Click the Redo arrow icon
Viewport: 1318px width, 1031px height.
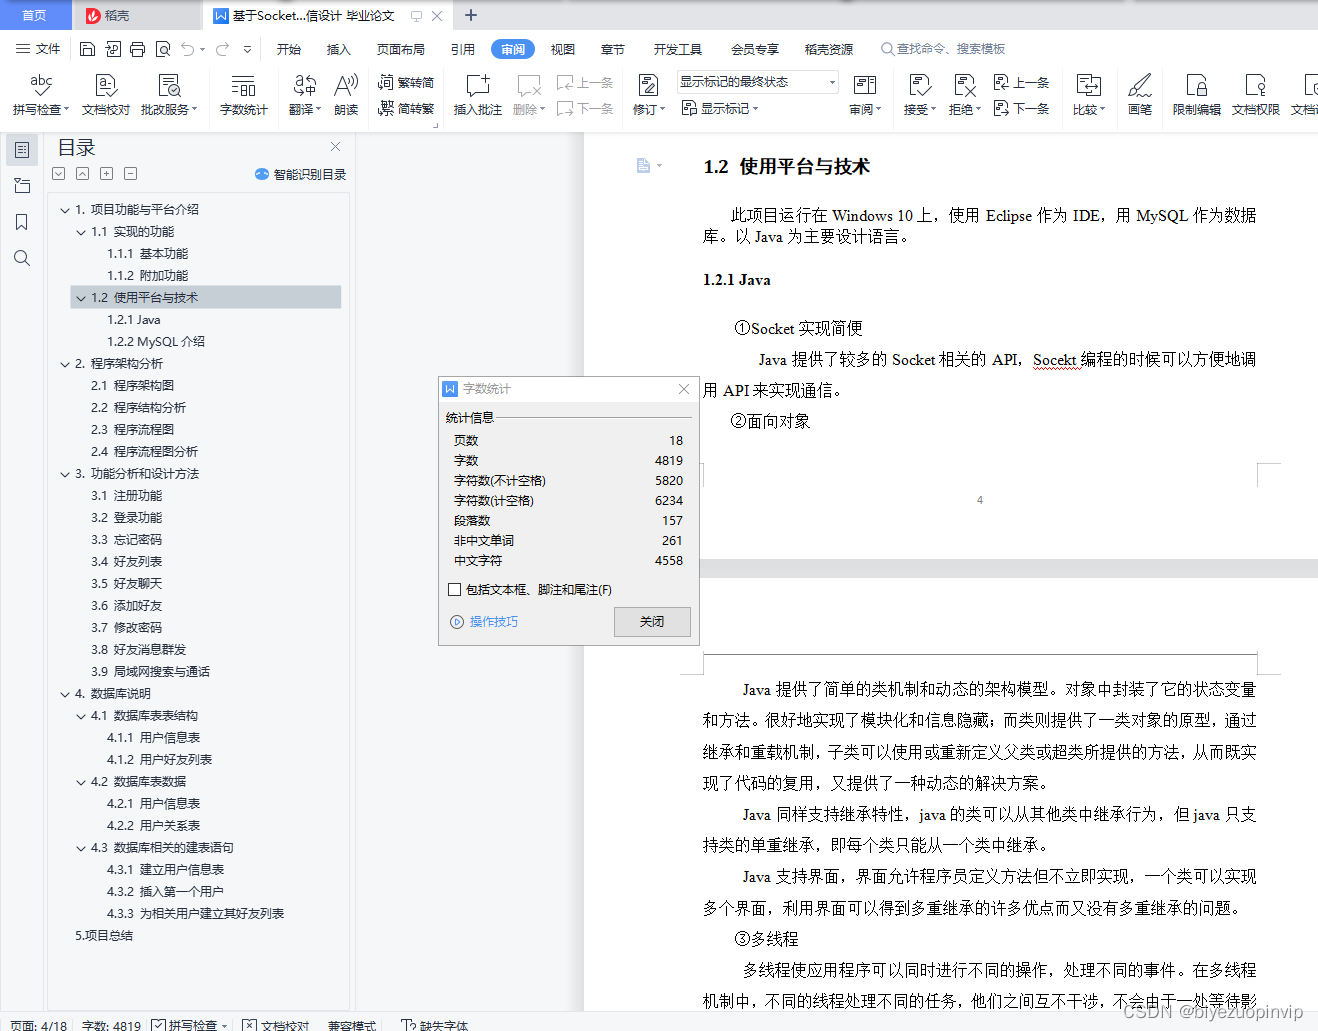pos(222,49)
